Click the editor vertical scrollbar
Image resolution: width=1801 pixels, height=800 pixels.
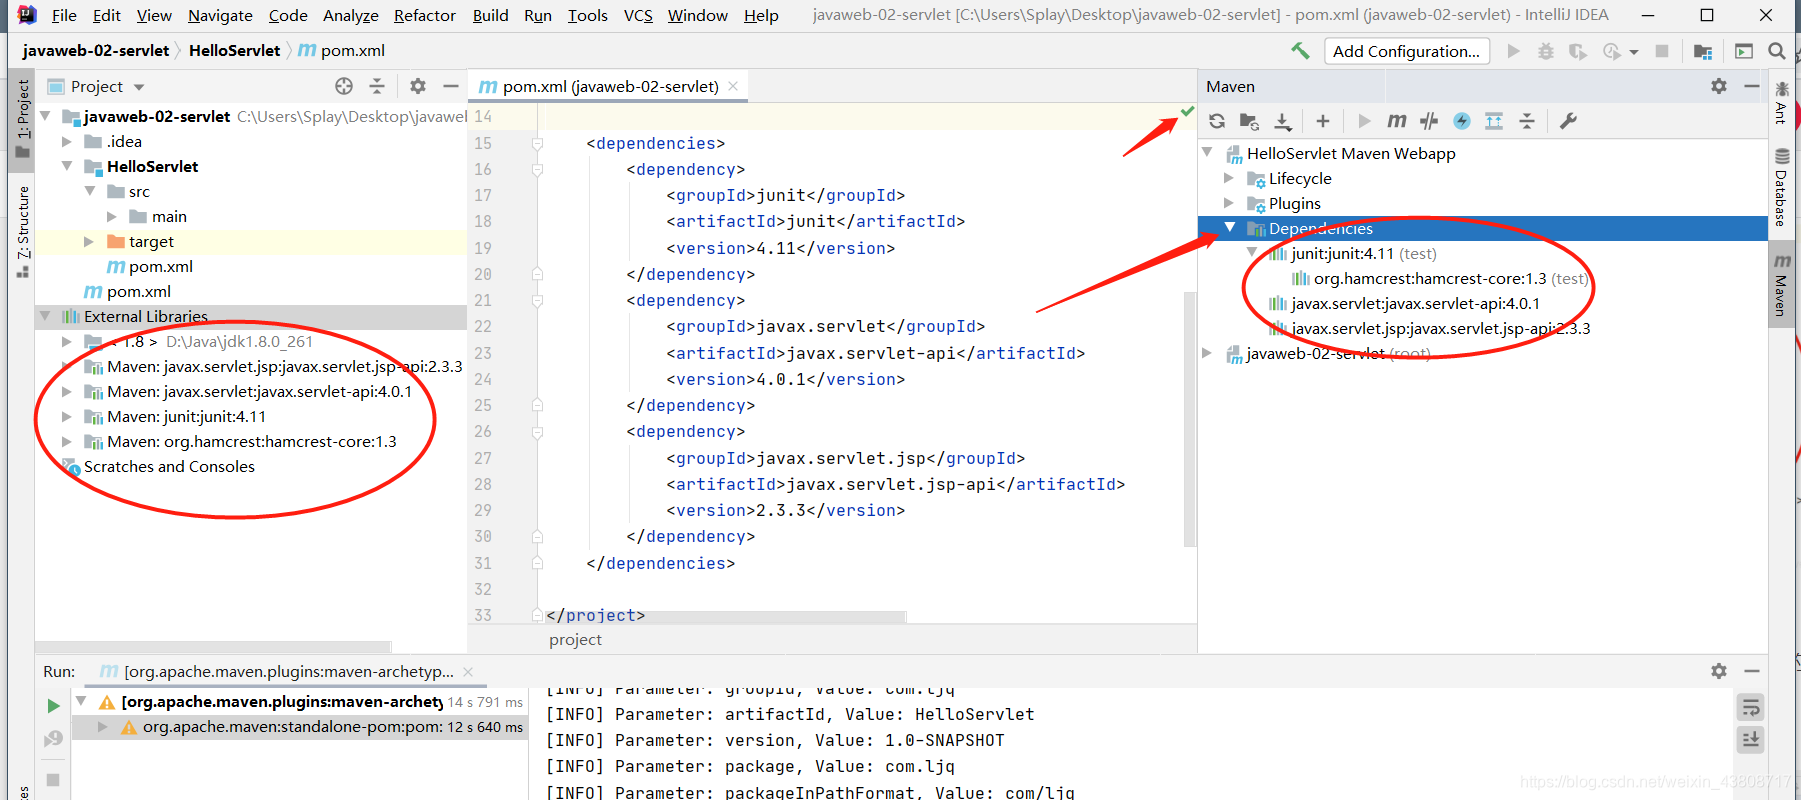pyautogui.click(x=1190, y=420)
